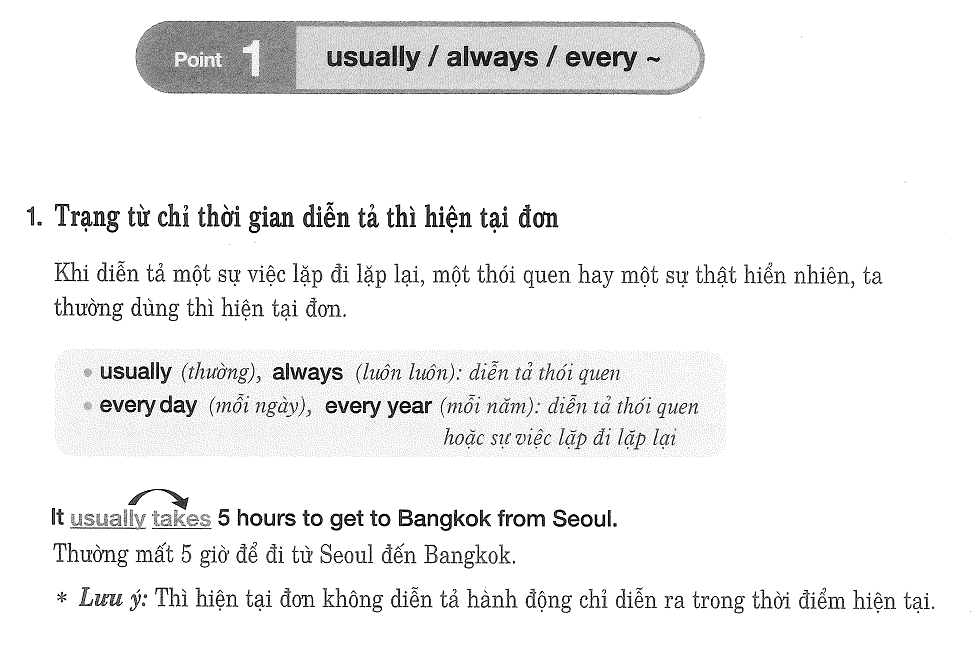Click the section heading 'Trạng từ chỉ thời gian'
The image size is (974, 646).
[x=306, y=217]
